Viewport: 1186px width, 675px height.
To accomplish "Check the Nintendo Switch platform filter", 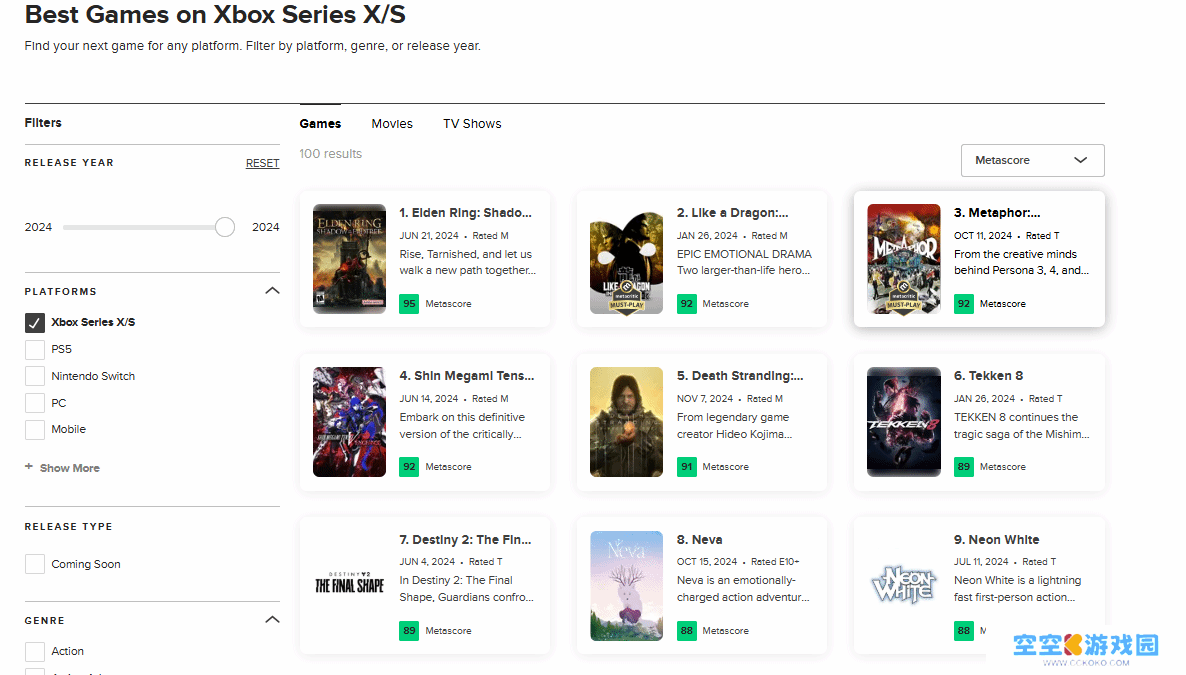I will [x=35, y=376].
